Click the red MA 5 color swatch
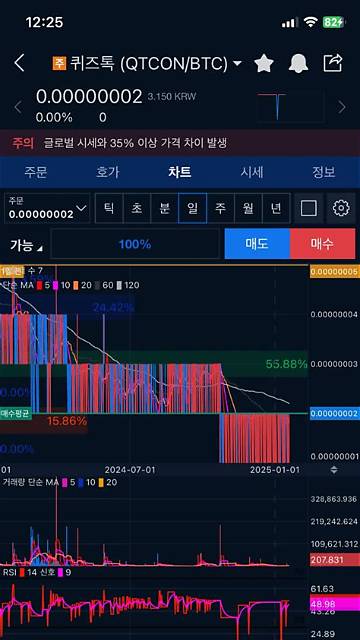 [40, 285]
